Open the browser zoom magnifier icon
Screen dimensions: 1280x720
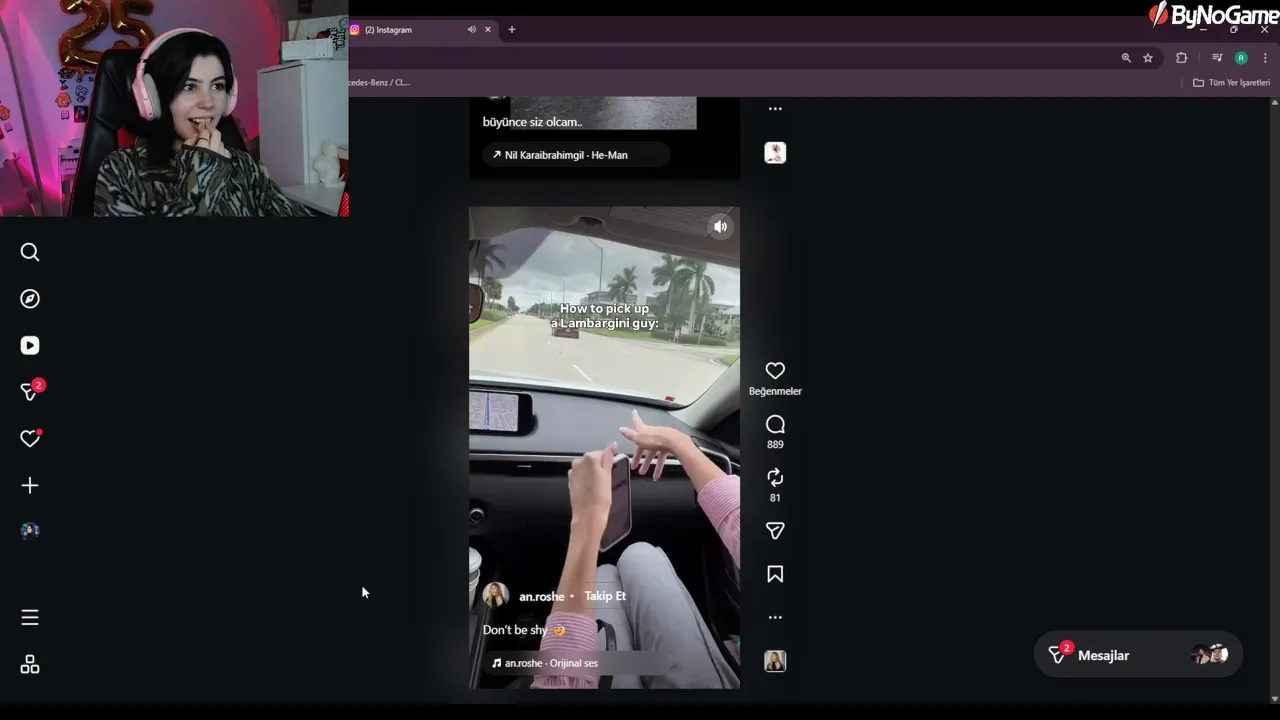click(1126, 58)
